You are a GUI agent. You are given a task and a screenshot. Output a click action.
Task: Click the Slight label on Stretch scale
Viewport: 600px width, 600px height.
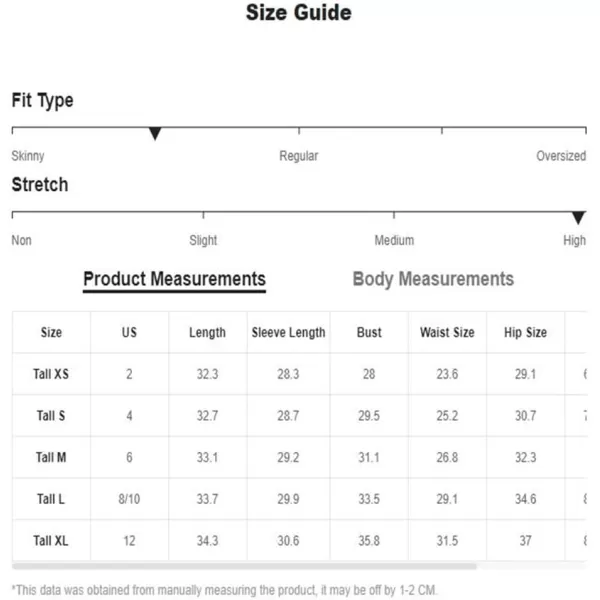click(x=203, y=240)
